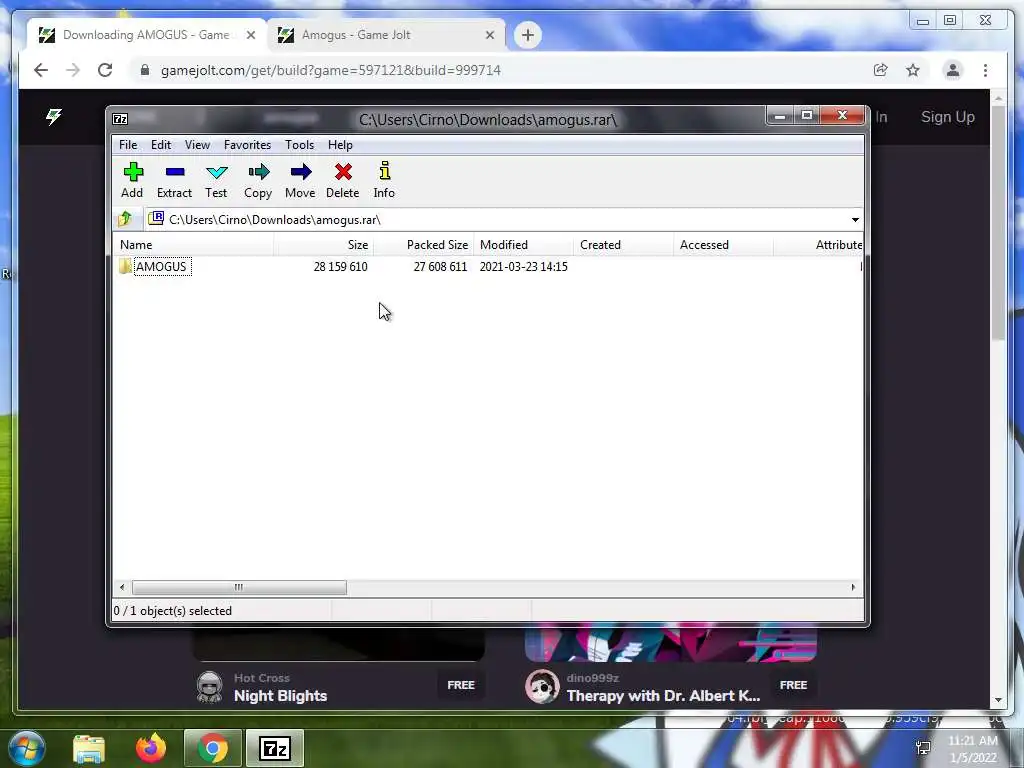Click Sign Up on Game Jolt
1024x768 pixels.
[948, 117]
